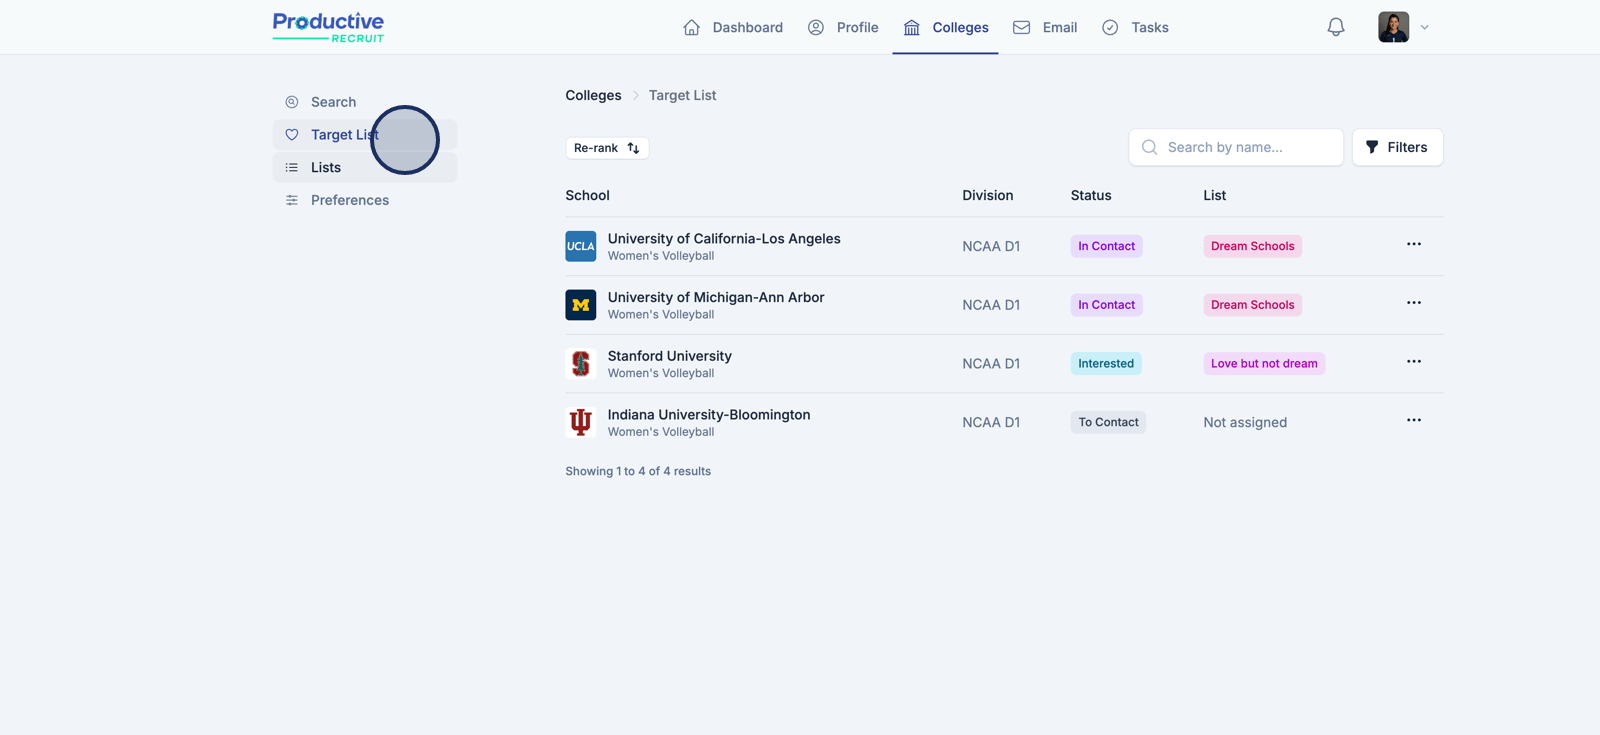Switch to the Email tab
The image size is (1600, 735).
pos(1045,27)
